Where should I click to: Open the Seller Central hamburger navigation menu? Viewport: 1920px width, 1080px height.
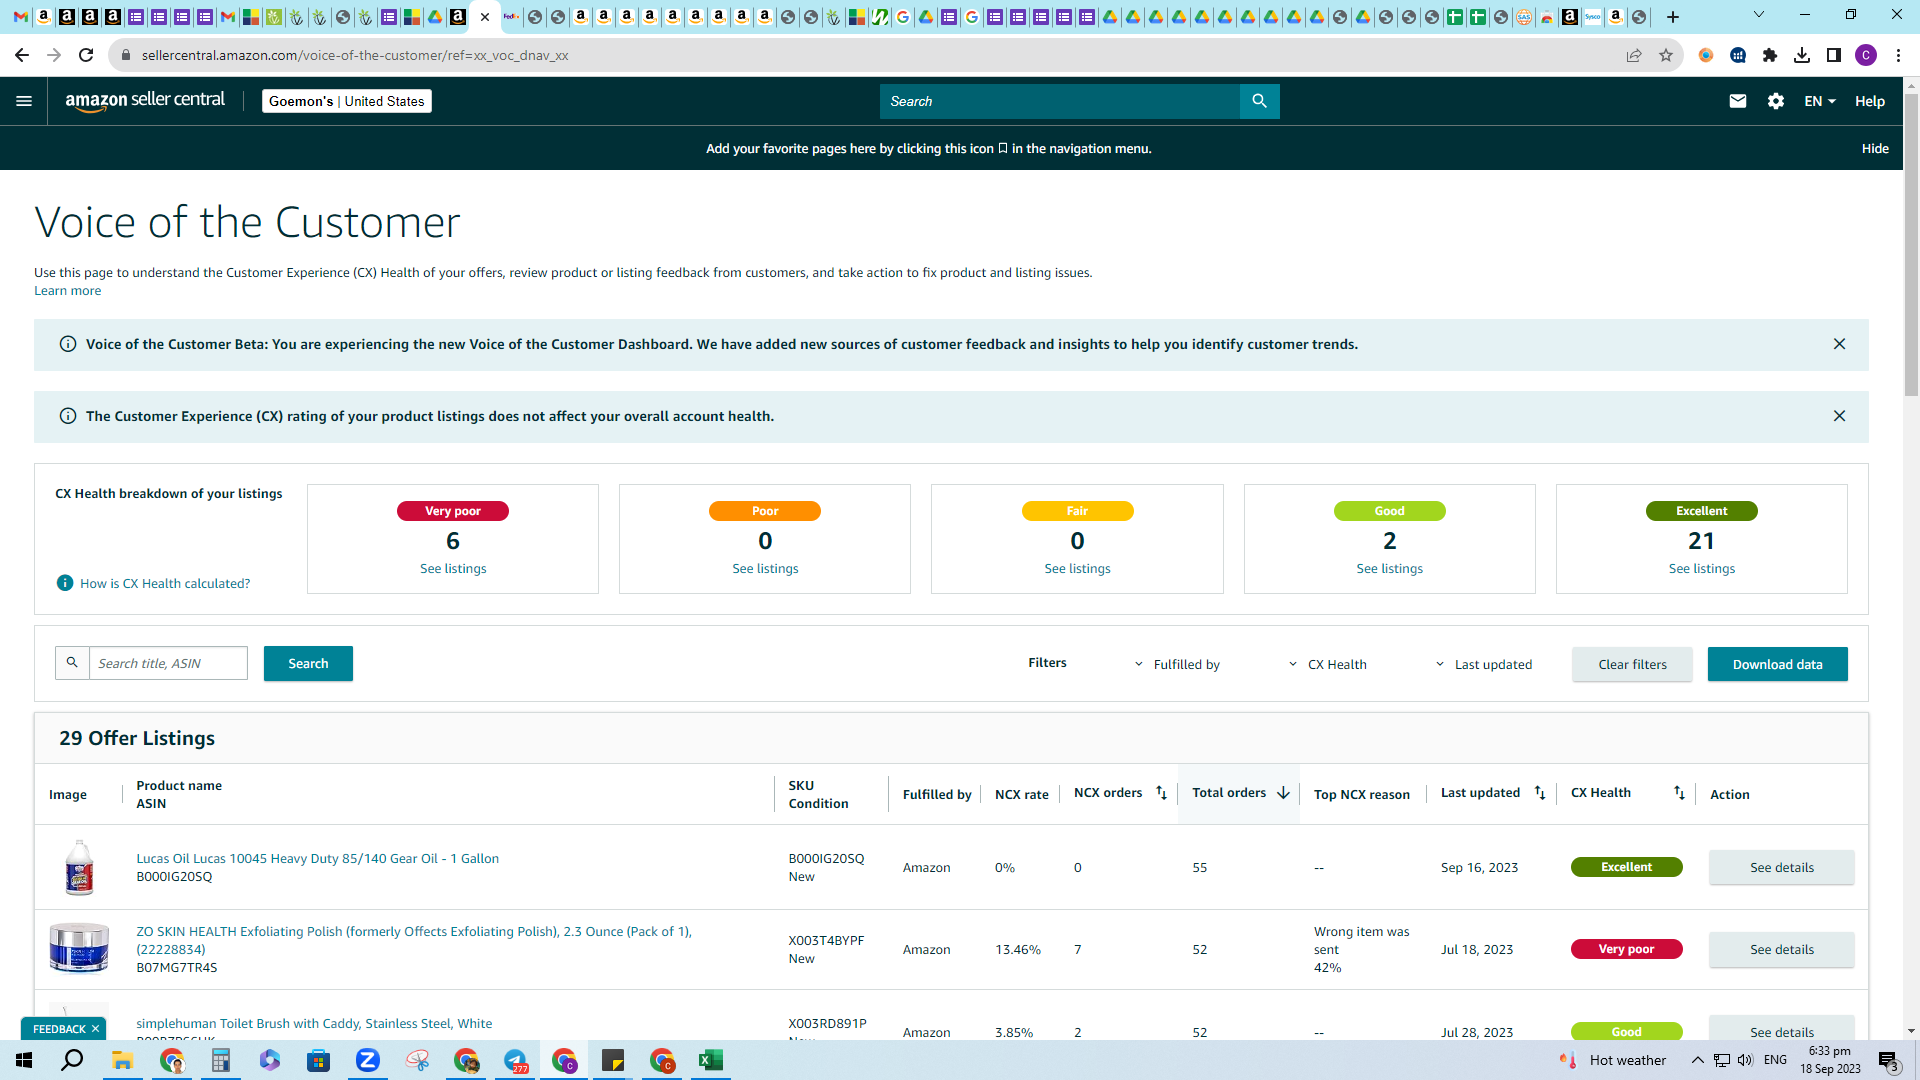tap(24, 101)
